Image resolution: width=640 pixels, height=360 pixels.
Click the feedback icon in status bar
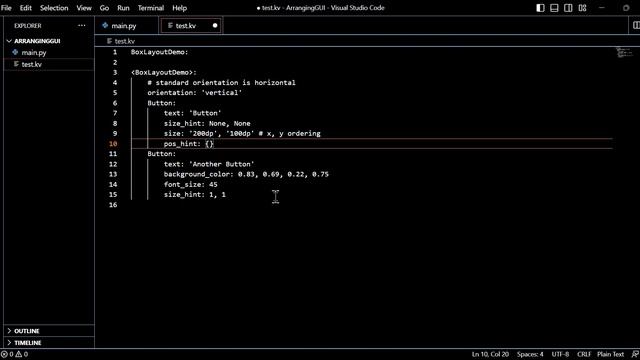pyautogui.click(x=635, y=354)
